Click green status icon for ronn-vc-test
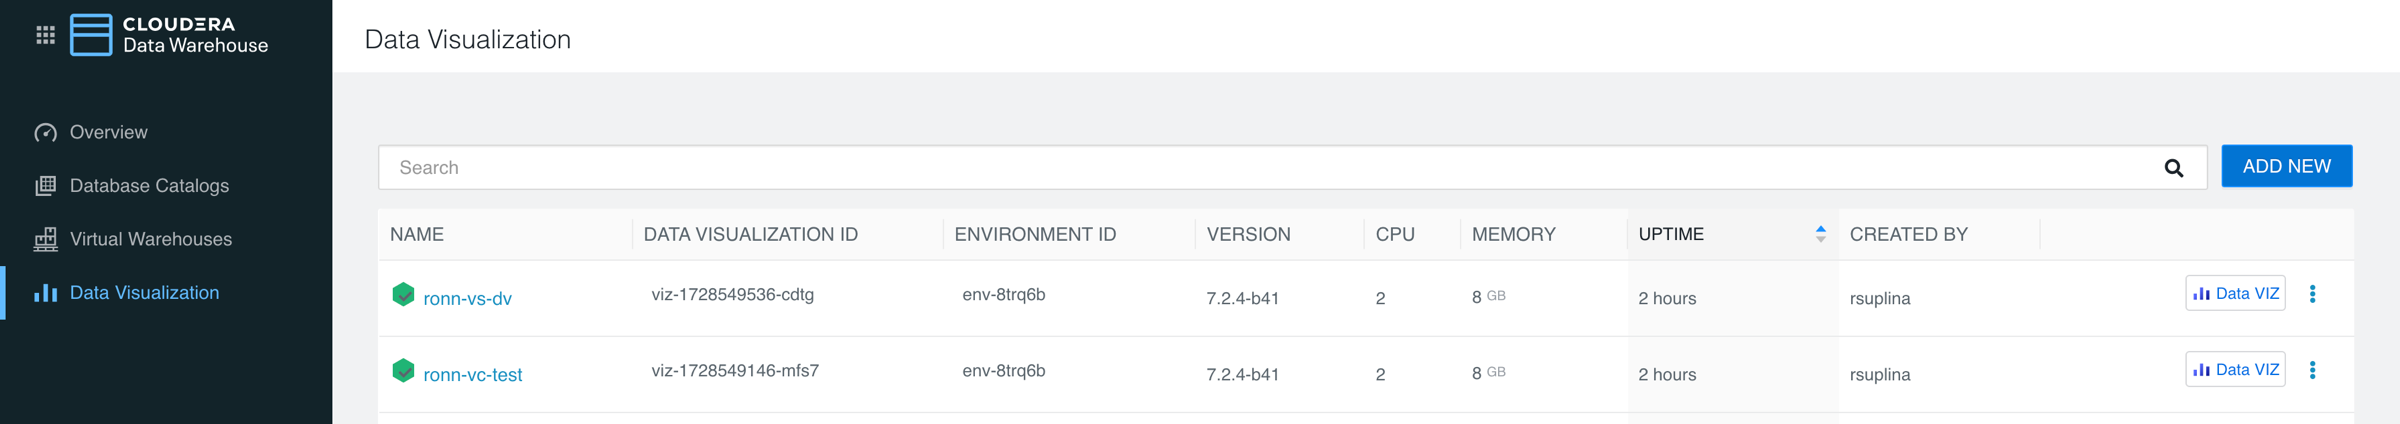 pyautogui.click(x=403, y=371)
